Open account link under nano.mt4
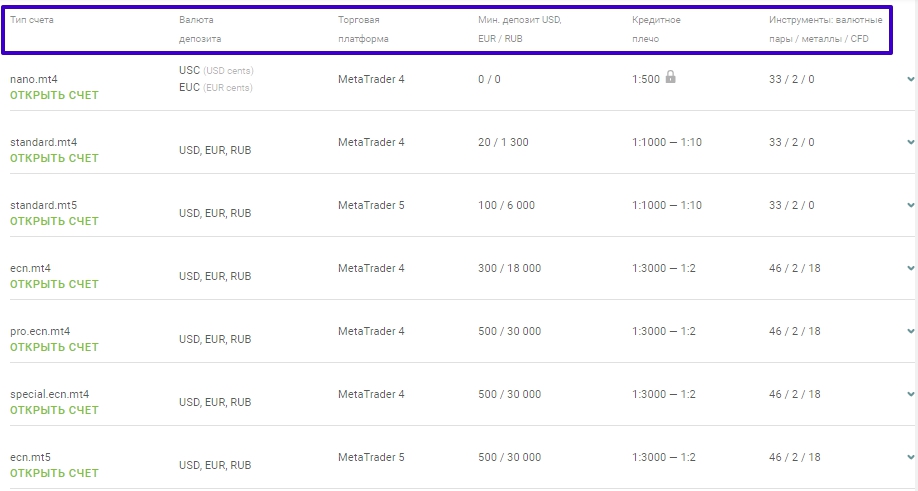 click(54, 95)
